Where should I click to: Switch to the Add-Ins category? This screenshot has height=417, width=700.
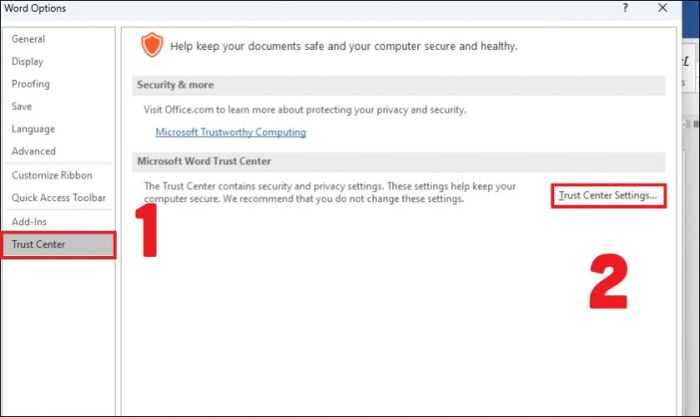tap(29, 221)
